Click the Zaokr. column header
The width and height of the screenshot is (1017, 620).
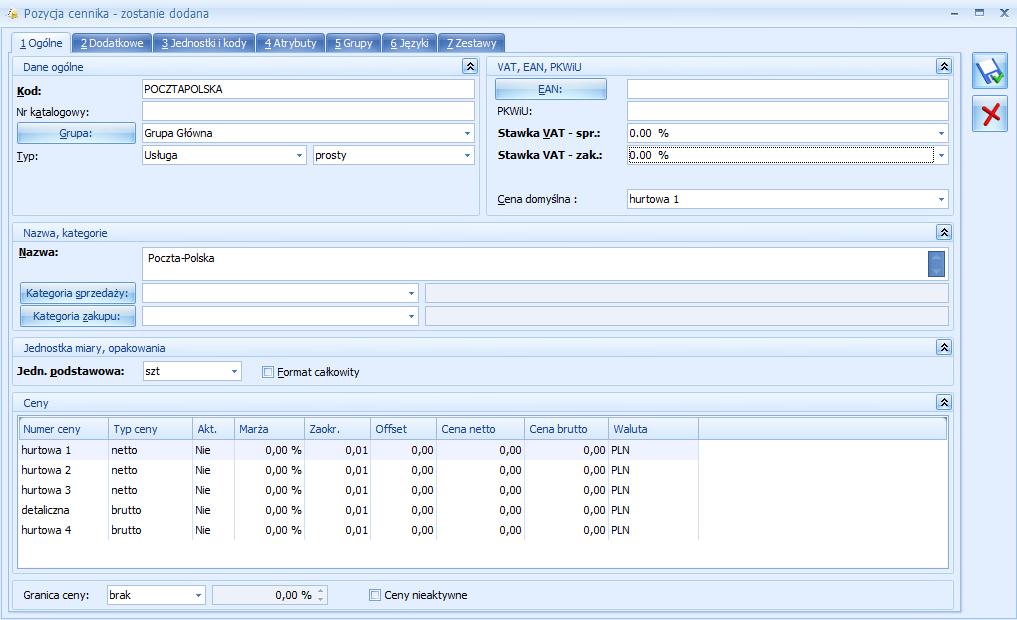pos(337,429)
